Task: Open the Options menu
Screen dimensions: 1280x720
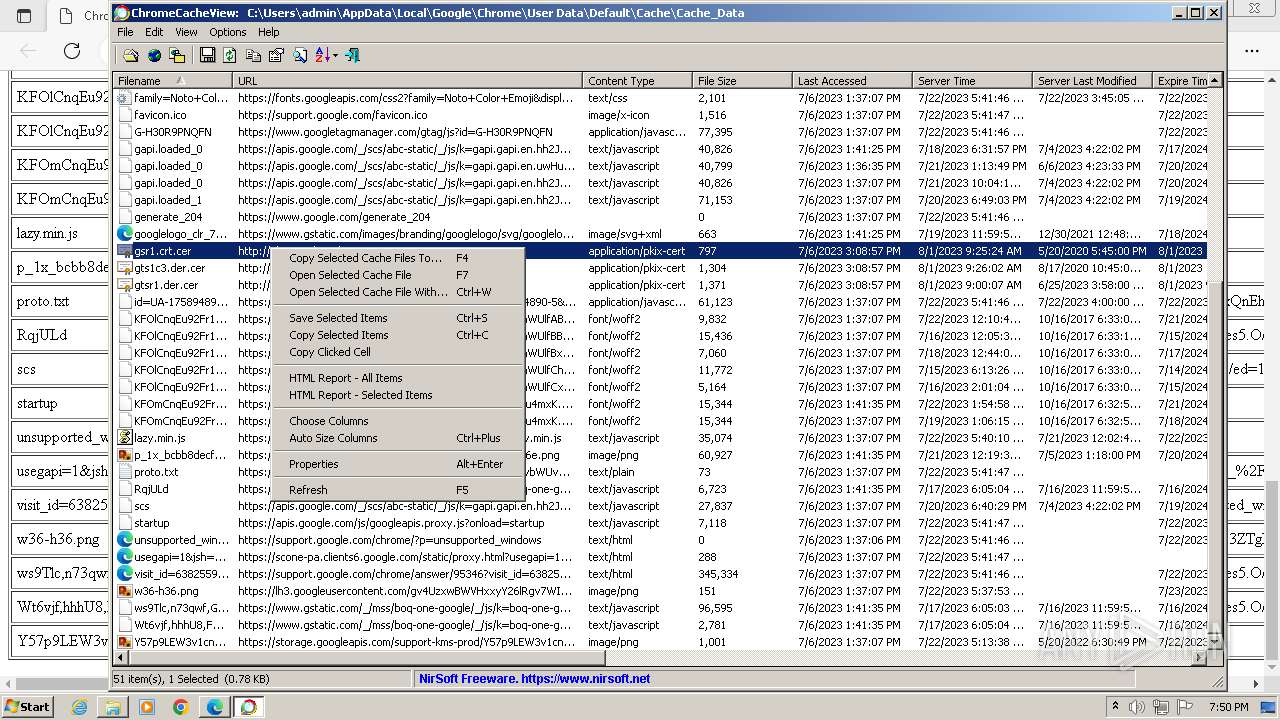Action: 228,32
